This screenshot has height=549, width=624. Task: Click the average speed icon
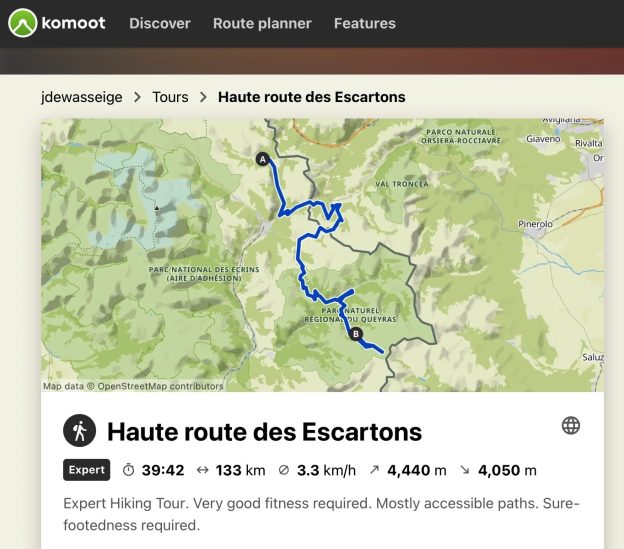(284, 470)
